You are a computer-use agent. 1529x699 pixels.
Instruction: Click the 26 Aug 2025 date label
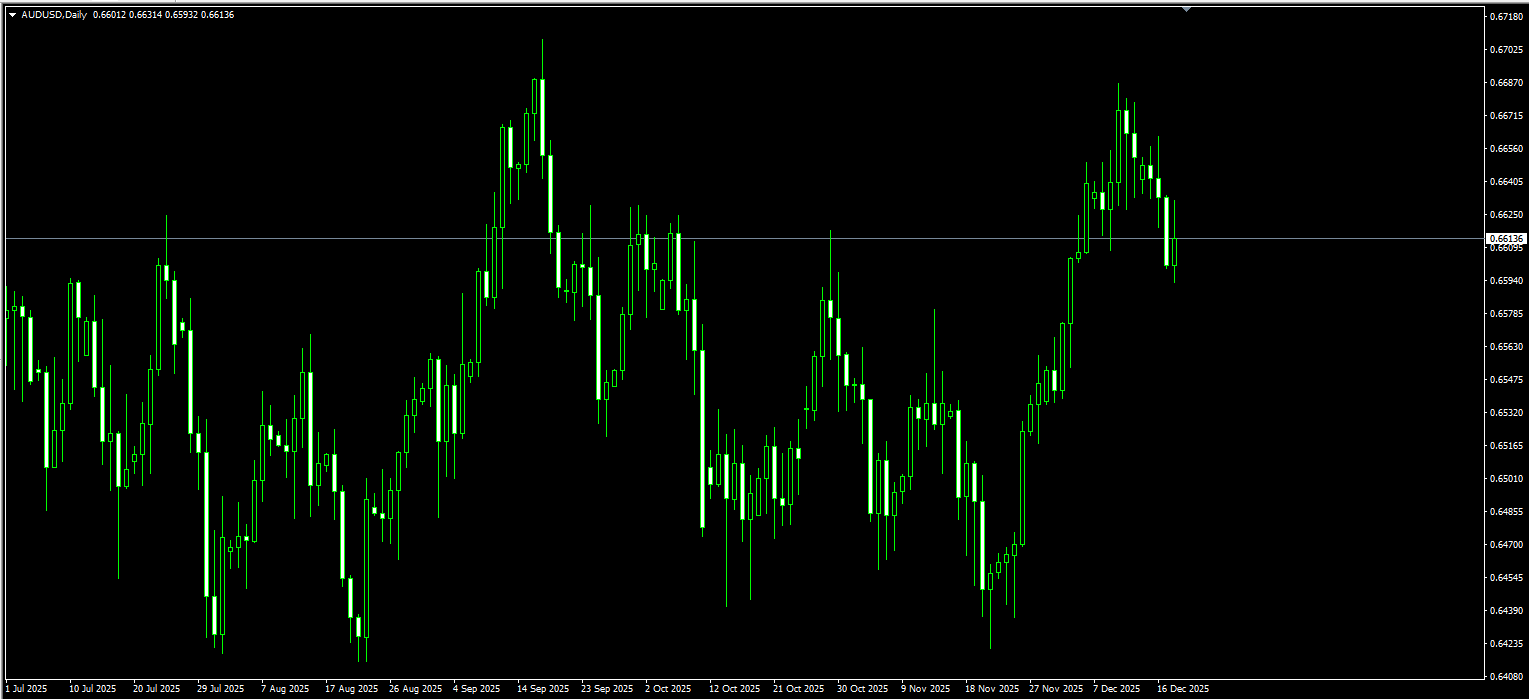coord(414,689)
